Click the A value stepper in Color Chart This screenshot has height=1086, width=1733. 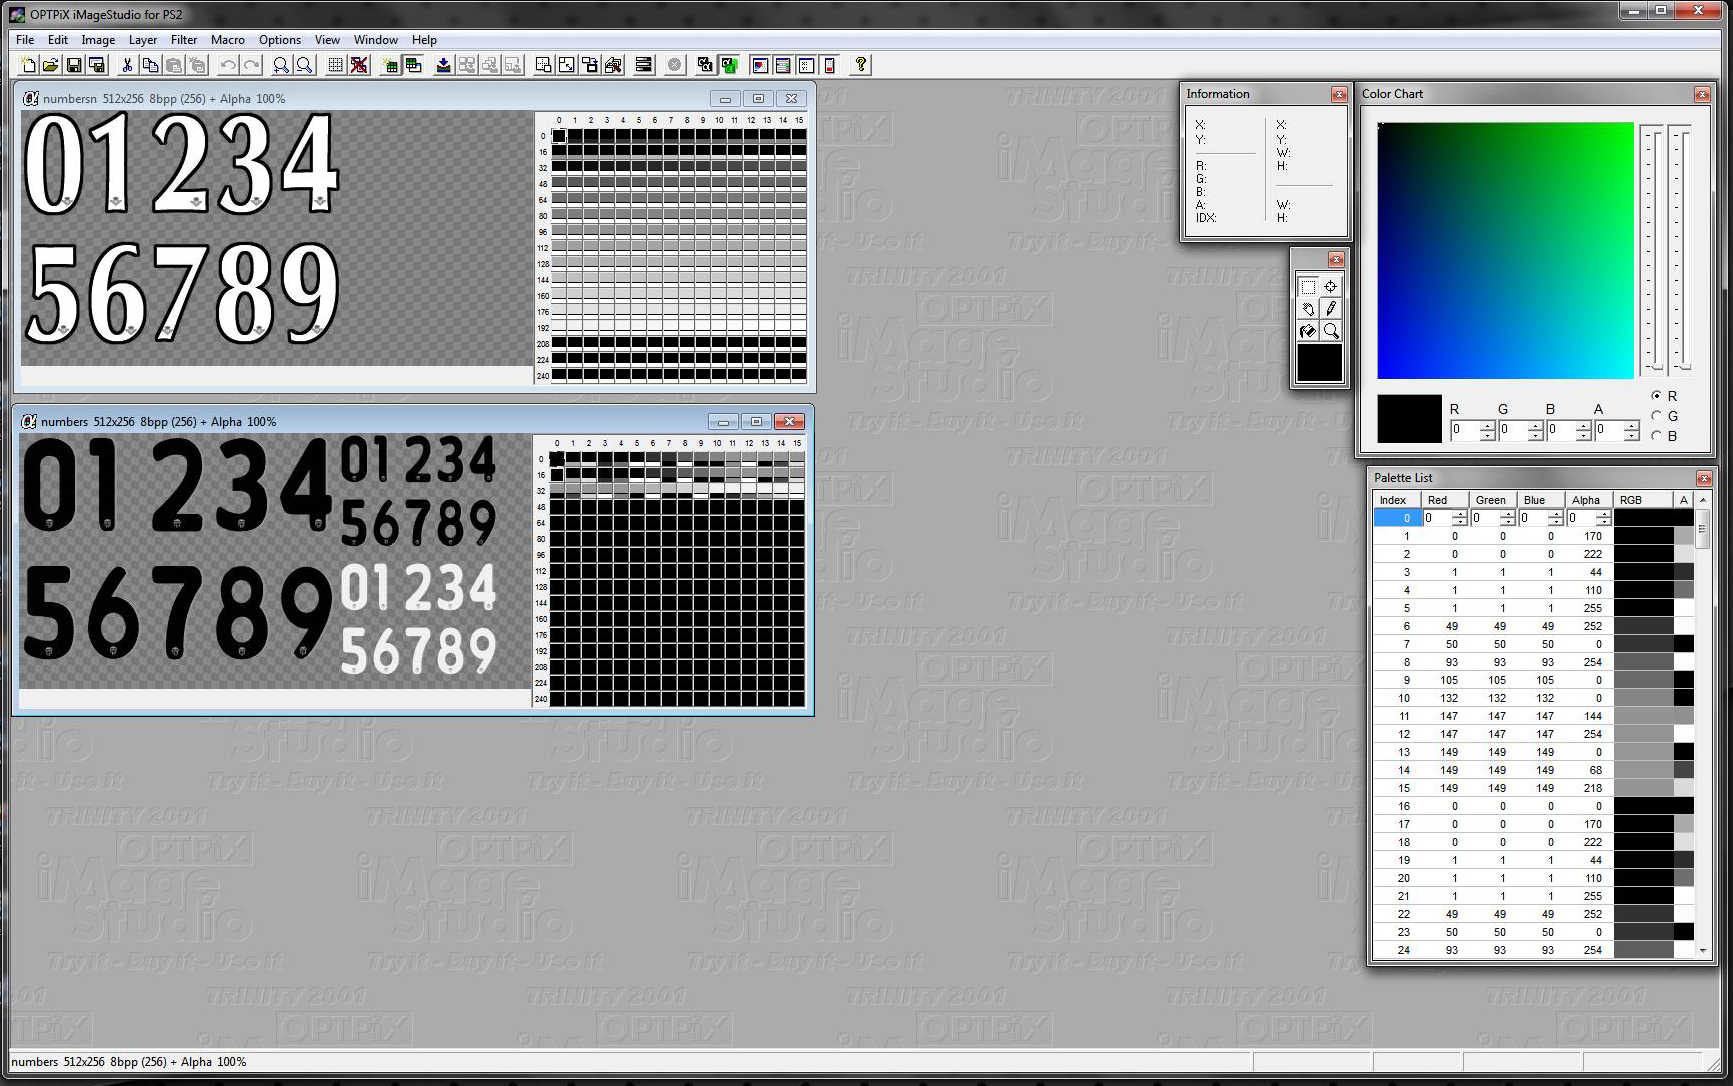(1632, 431)
